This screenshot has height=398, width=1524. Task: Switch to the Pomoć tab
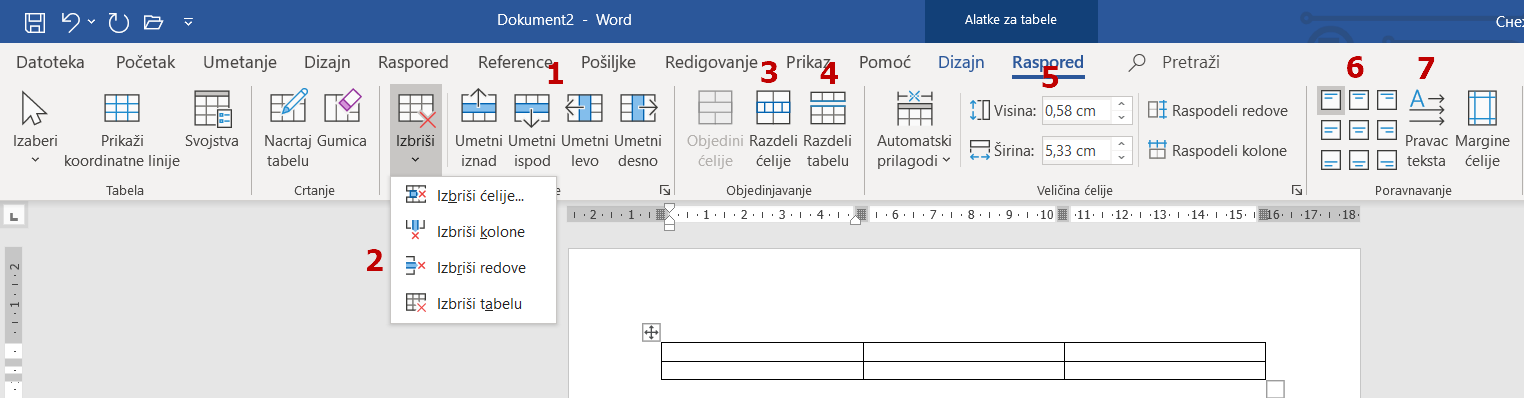tap(885, 62)
